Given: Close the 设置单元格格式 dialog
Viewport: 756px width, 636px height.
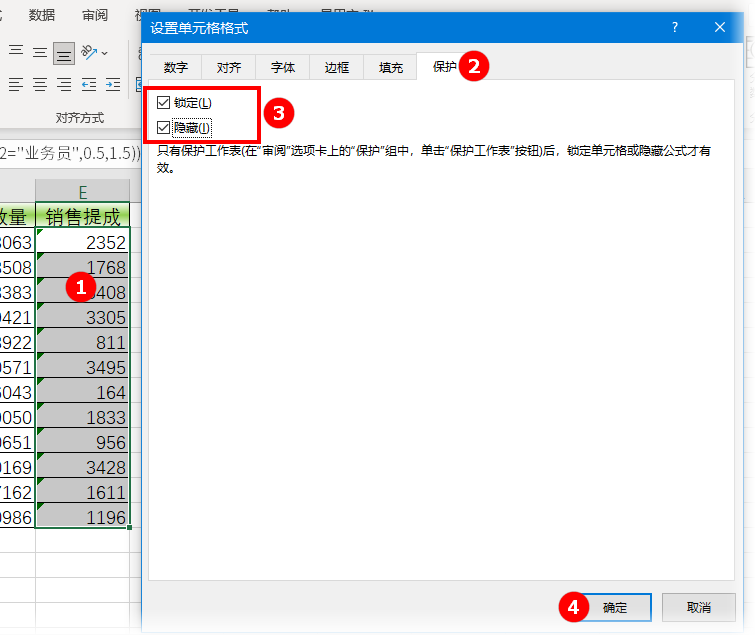Looking at the screenshot, I should click(x=720, y=27).
